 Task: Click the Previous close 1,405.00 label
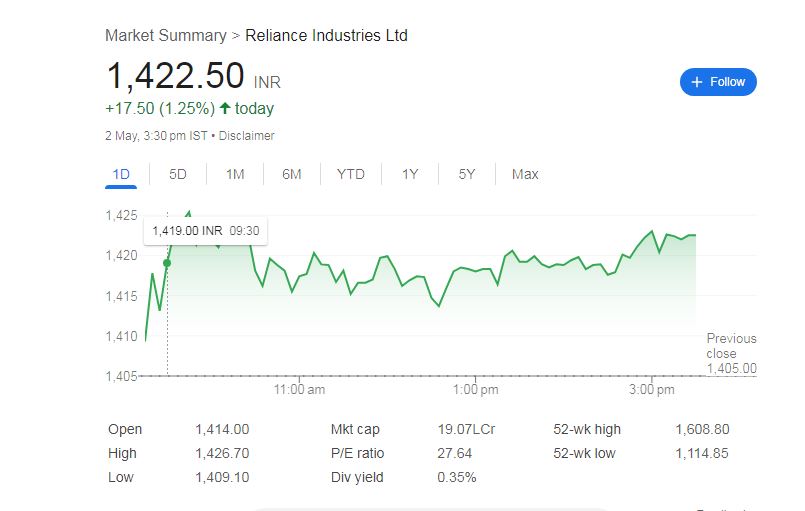tap(731, 353)
